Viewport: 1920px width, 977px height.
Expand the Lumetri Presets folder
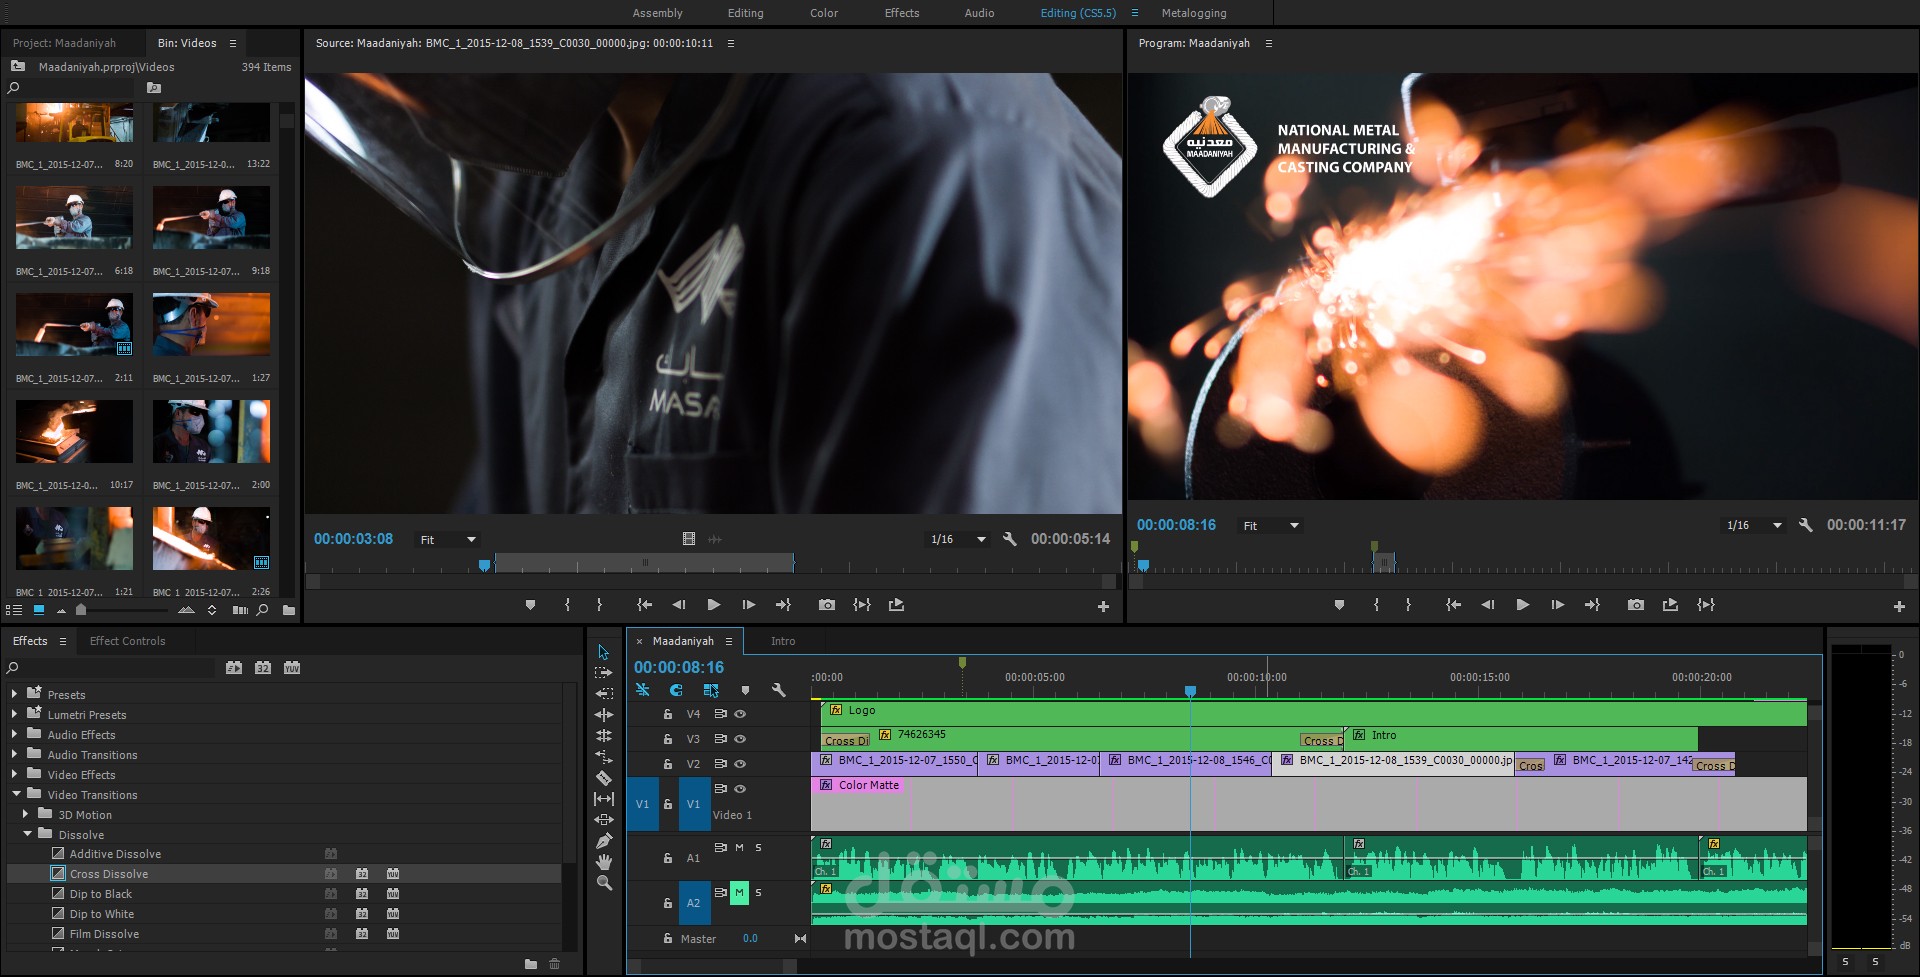14,714
